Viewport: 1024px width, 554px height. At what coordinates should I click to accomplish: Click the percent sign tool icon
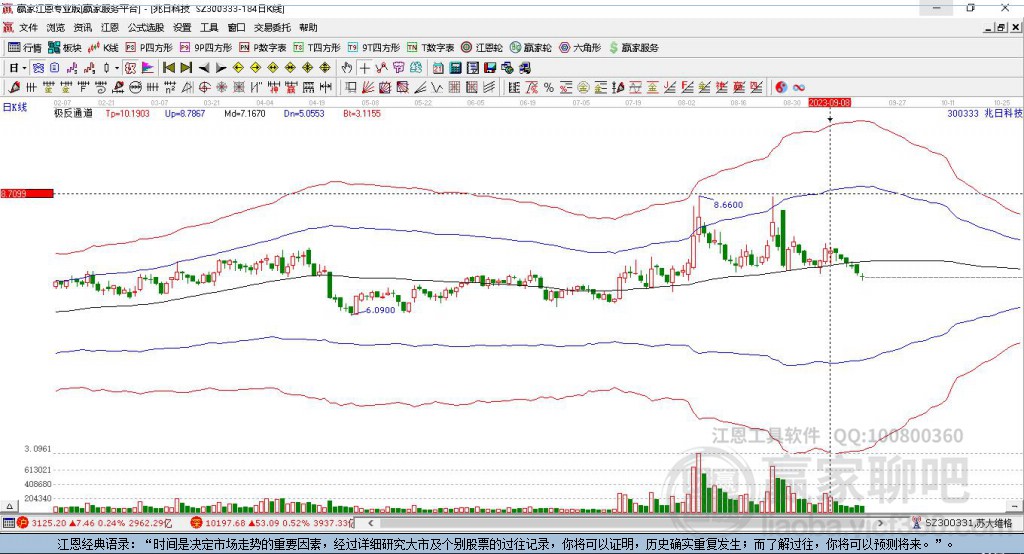click(549, 88)
